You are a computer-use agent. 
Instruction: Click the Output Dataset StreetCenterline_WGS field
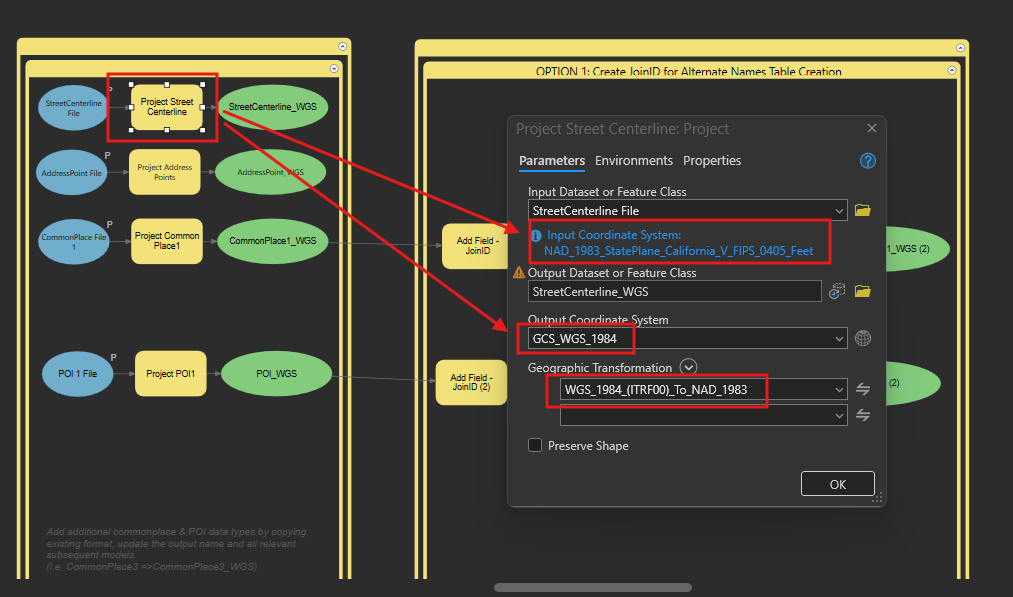click(x=674, y=291)
